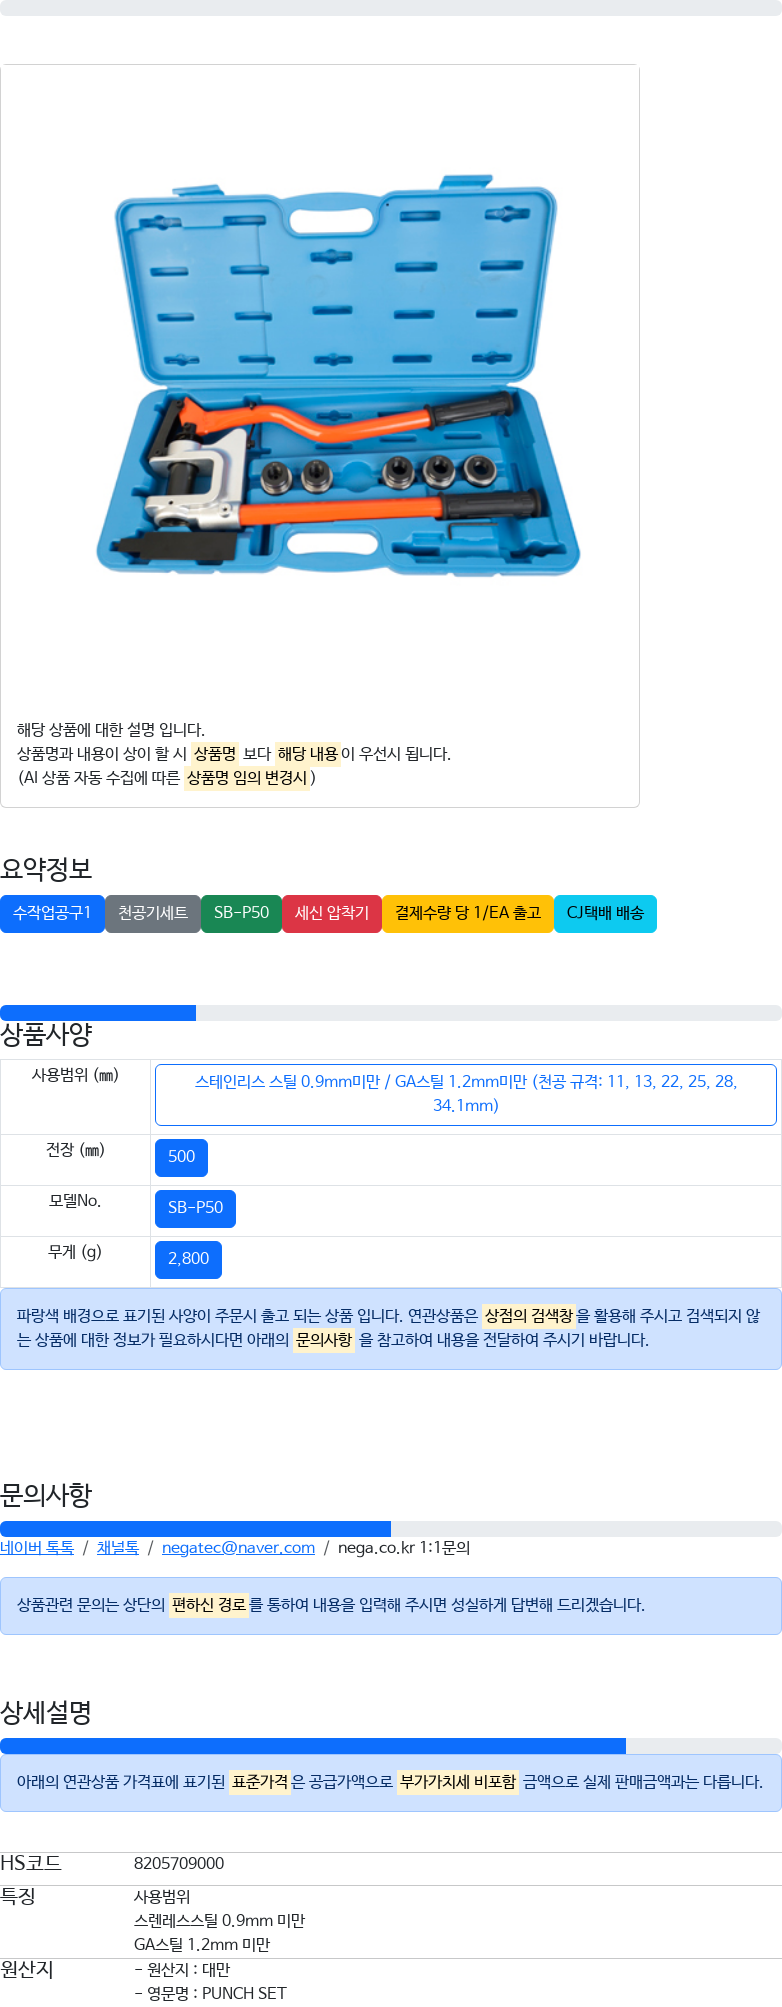
Task: Click the 상세설명 progress bar
Action: [x=313, y=1746]
